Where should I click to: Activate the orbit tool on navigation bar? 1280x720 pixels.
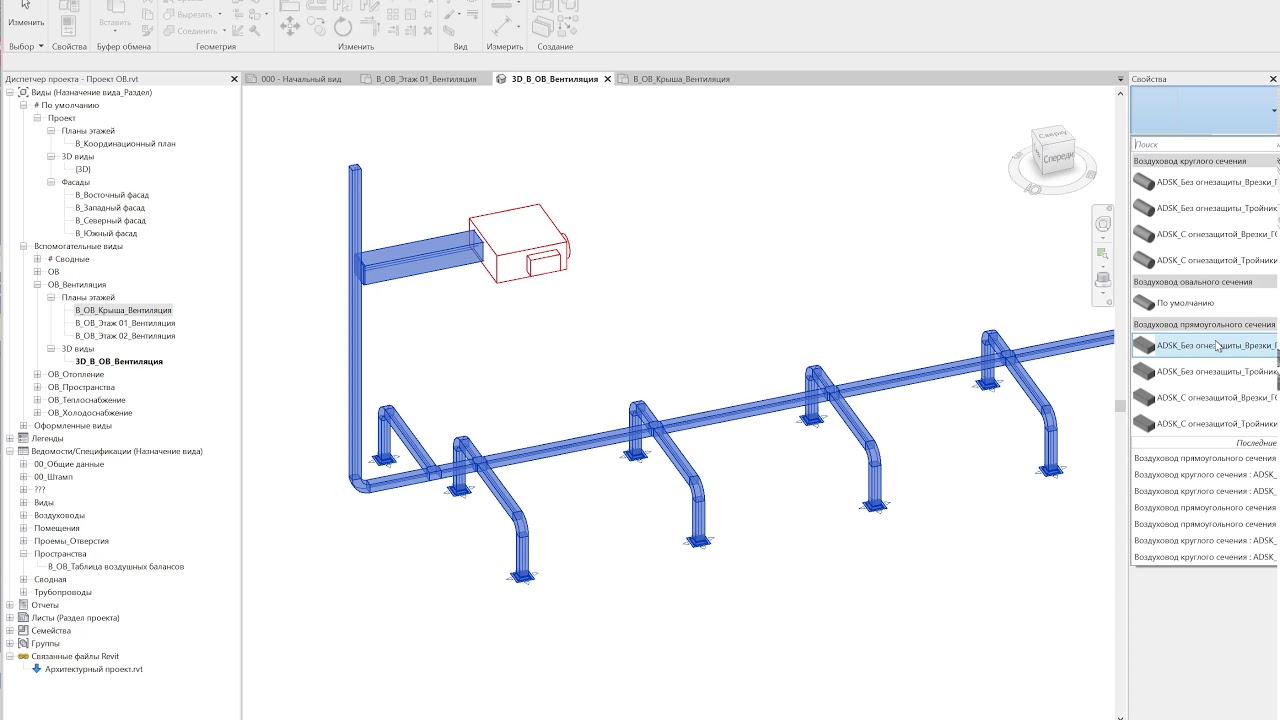pos(1103,280)
